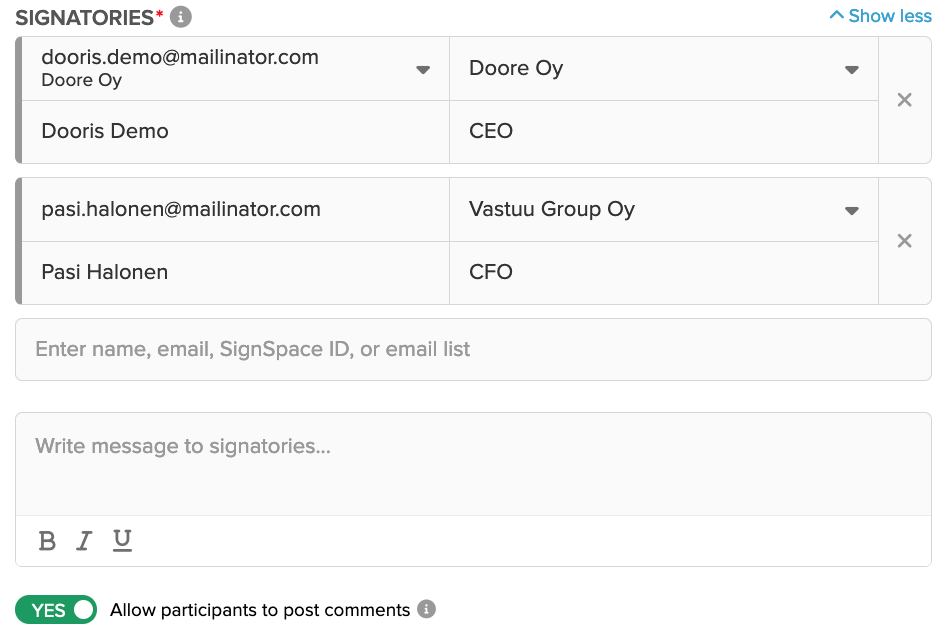Open dooris.demo@mailinator.com email dropdown
Viewport: 944px width, 634px height.
point(423,70)
